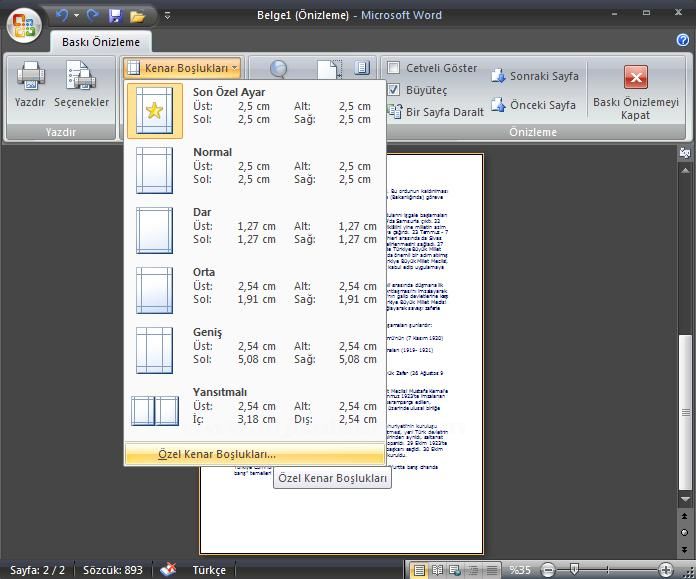Click the Previous page double-arrow button
Image resolution: width=696 pixels, height=579 pixels.
tap(685, 516)
